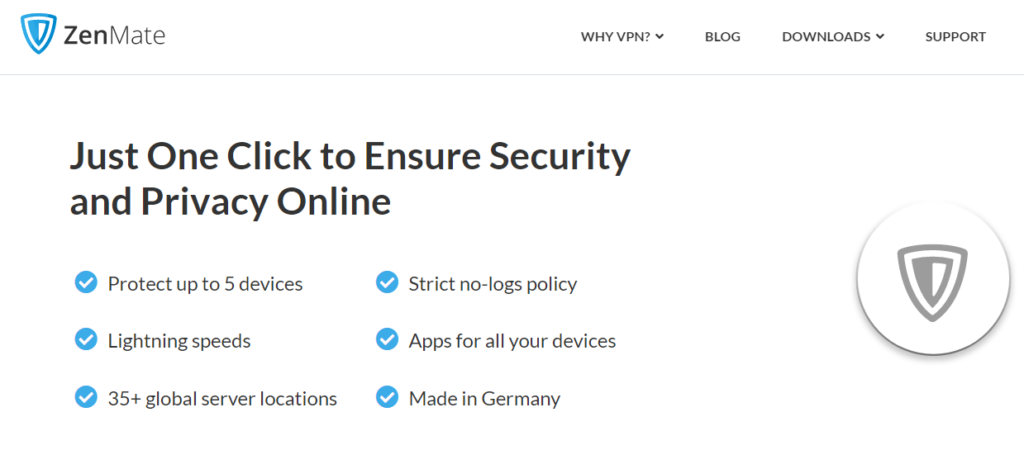Expand the DOWNLOADS chevron arrow
The image size is (1024, 469).
pyautogui.click(x=880, y=37)
